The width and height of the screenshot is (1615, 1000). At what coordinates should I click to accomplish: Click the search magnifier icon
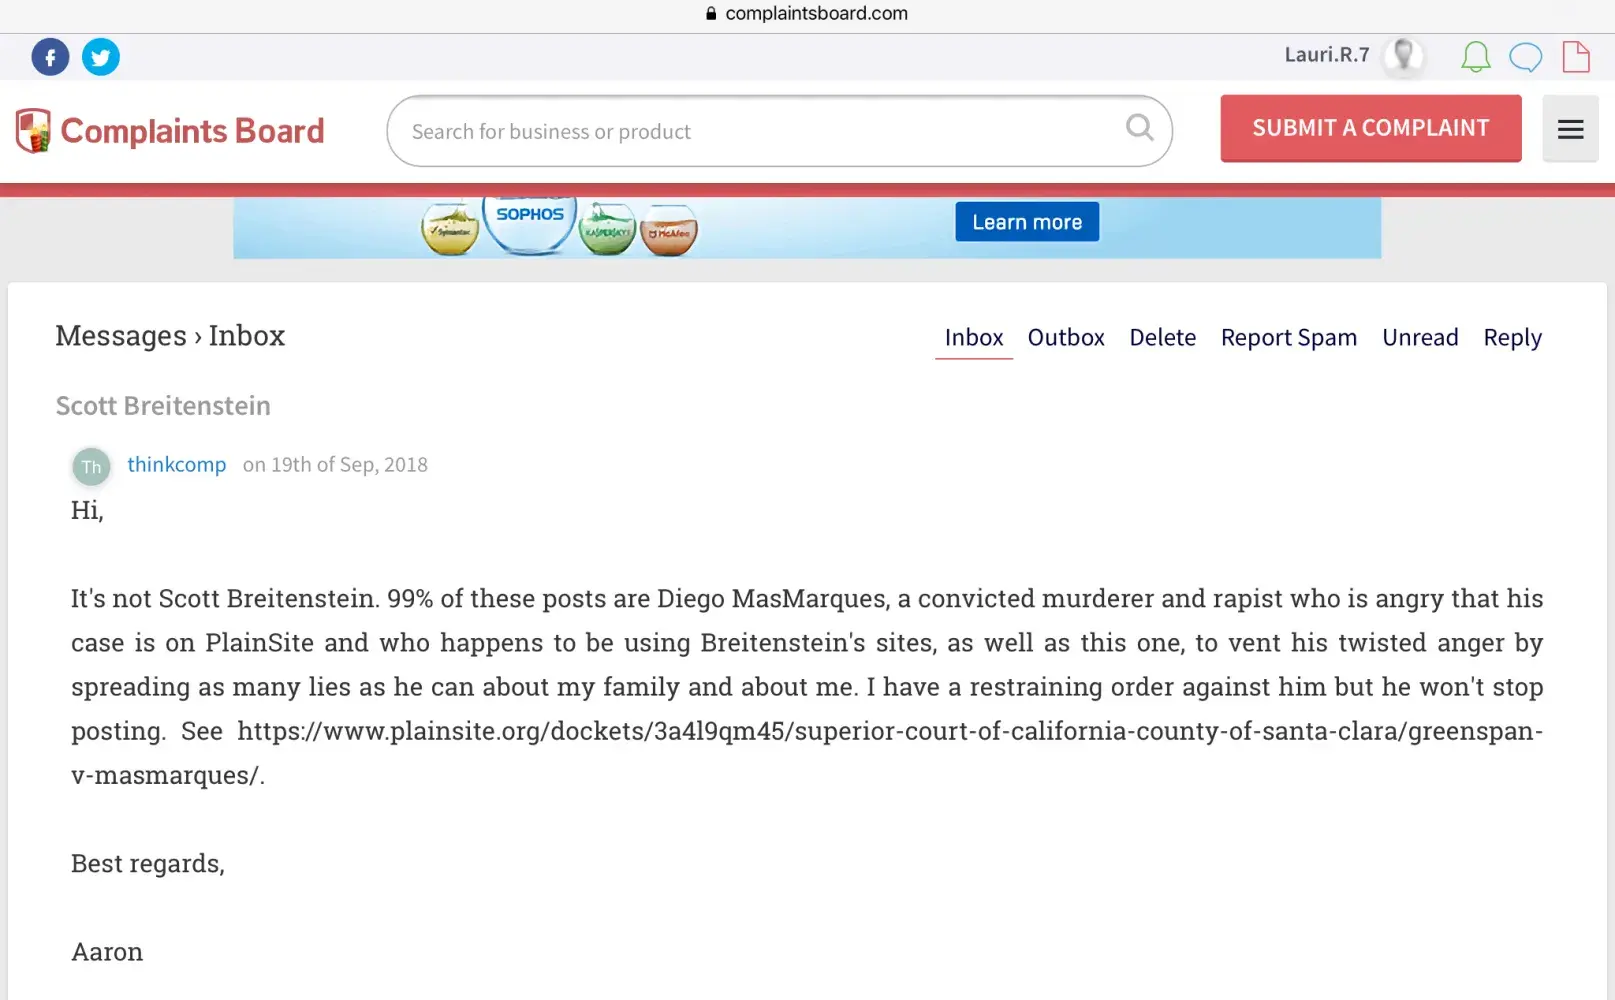click(1139, 128)
